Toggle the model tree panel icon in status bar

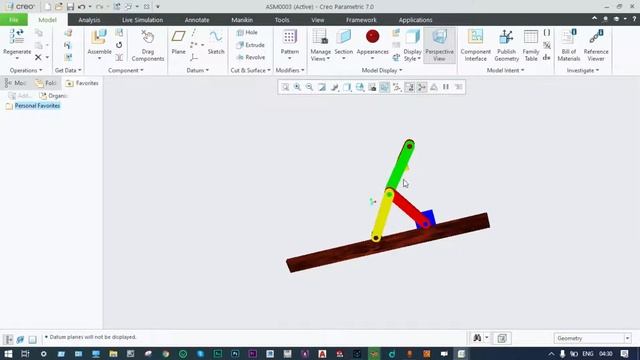tap(8, 339)
